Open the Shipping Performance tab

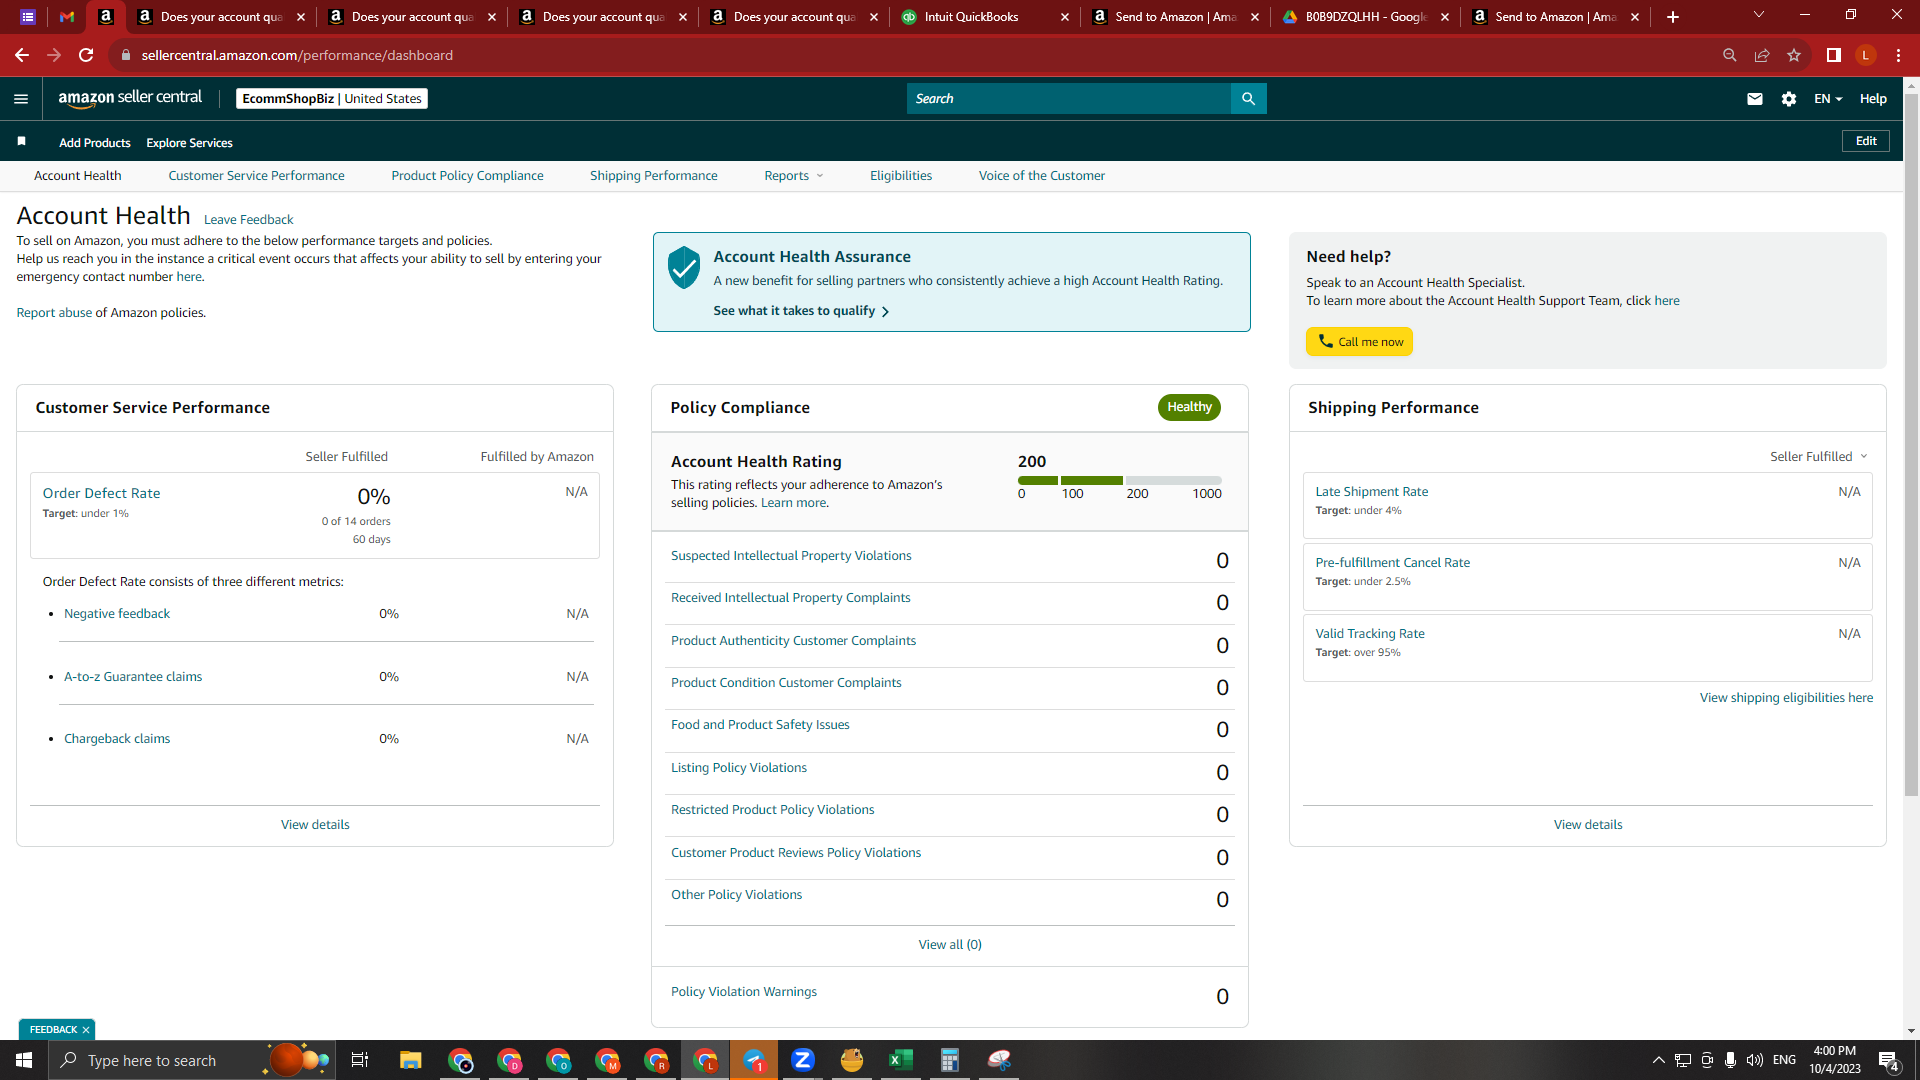654,176
